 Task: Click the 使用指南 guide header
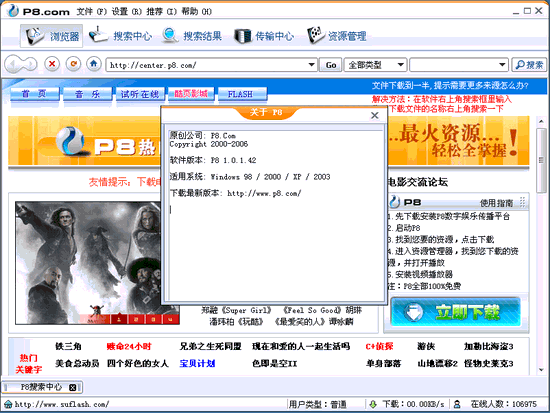point(496,203)
